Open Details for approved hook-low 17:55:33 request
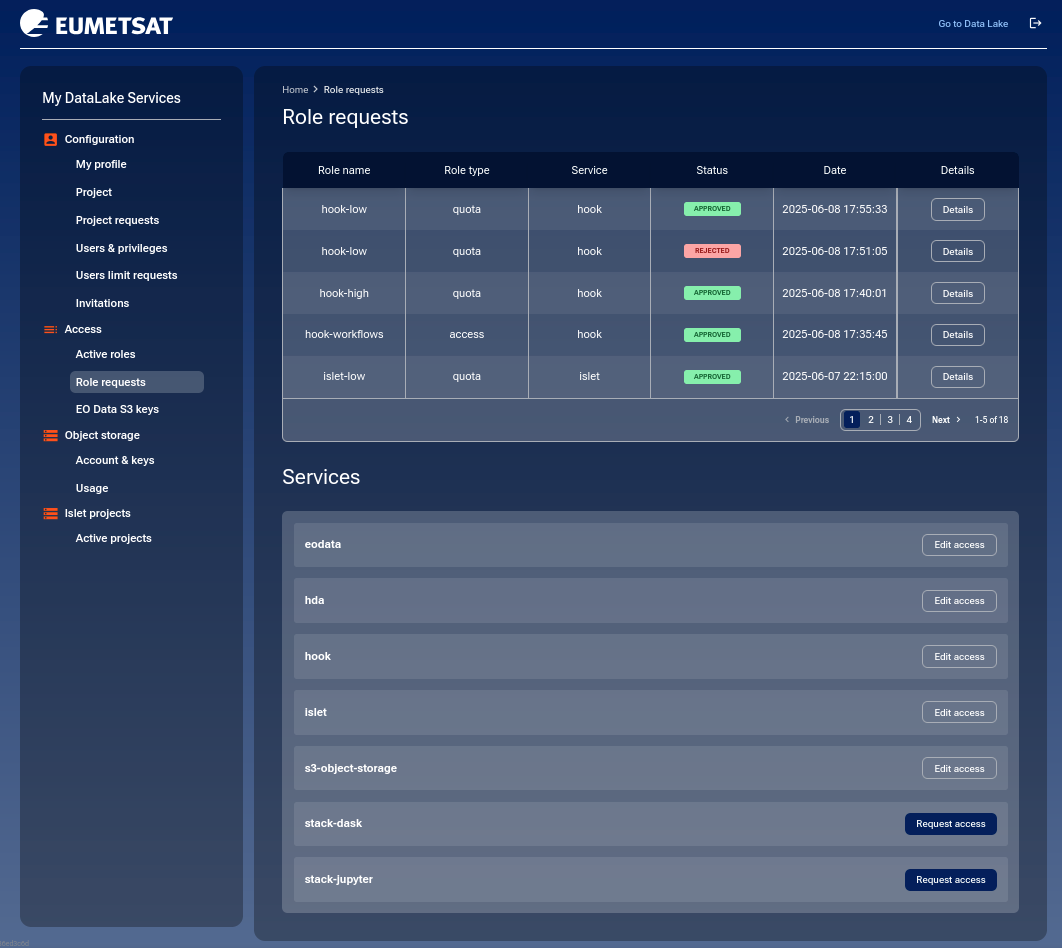 pyautogui.click(x=957, y=209)
